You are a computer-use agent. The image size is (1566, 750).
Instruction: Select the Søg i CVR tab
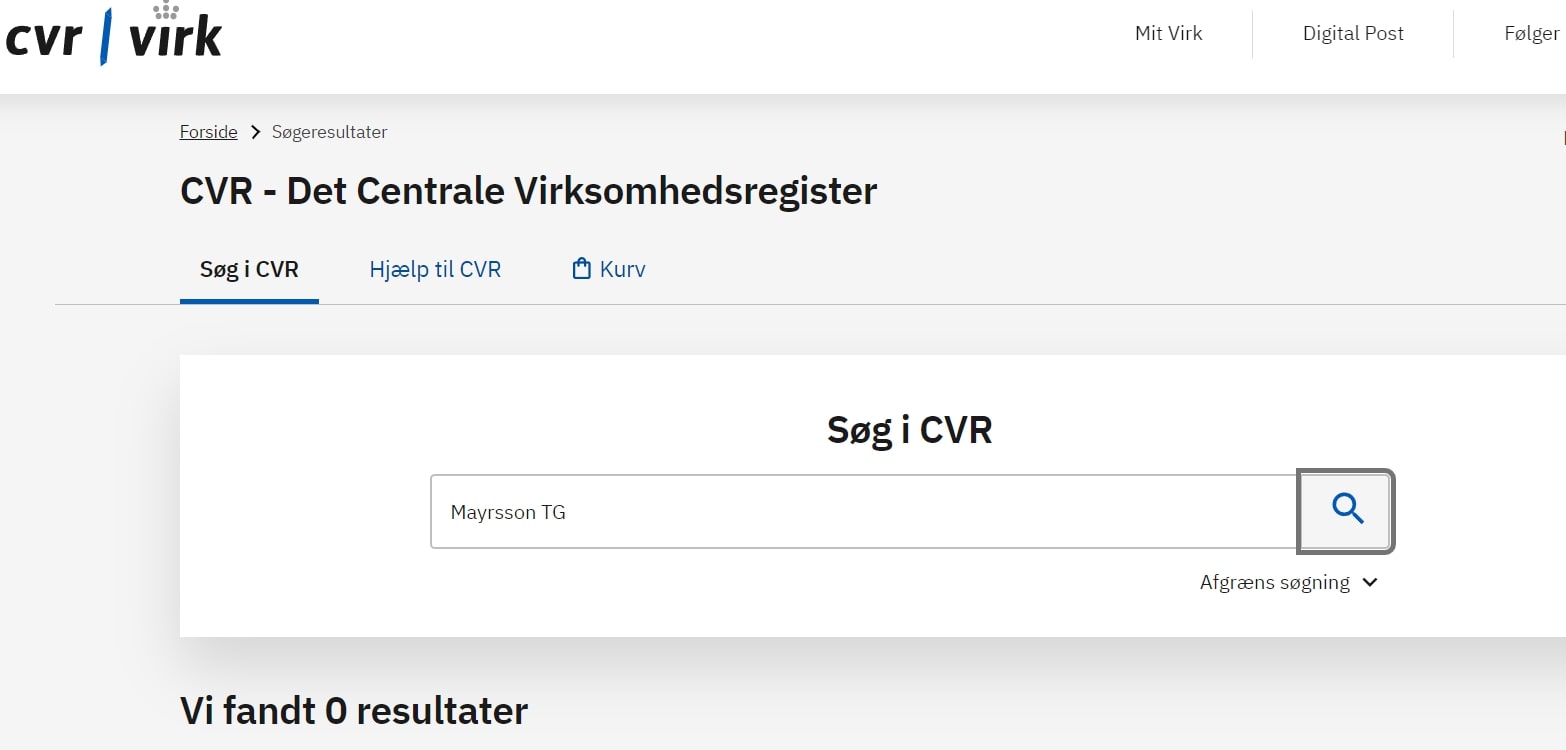[249, 270]
